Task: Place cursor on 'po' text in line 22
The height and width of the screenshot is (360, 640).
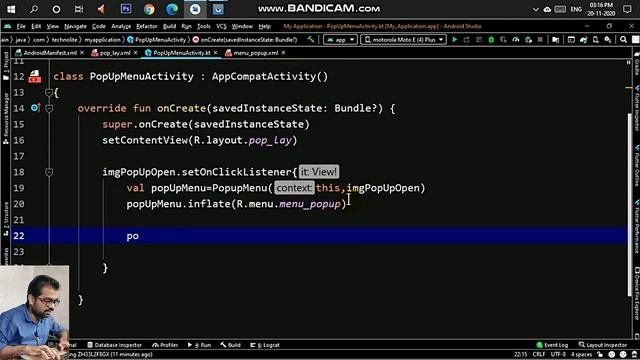Action: (133, 236)
